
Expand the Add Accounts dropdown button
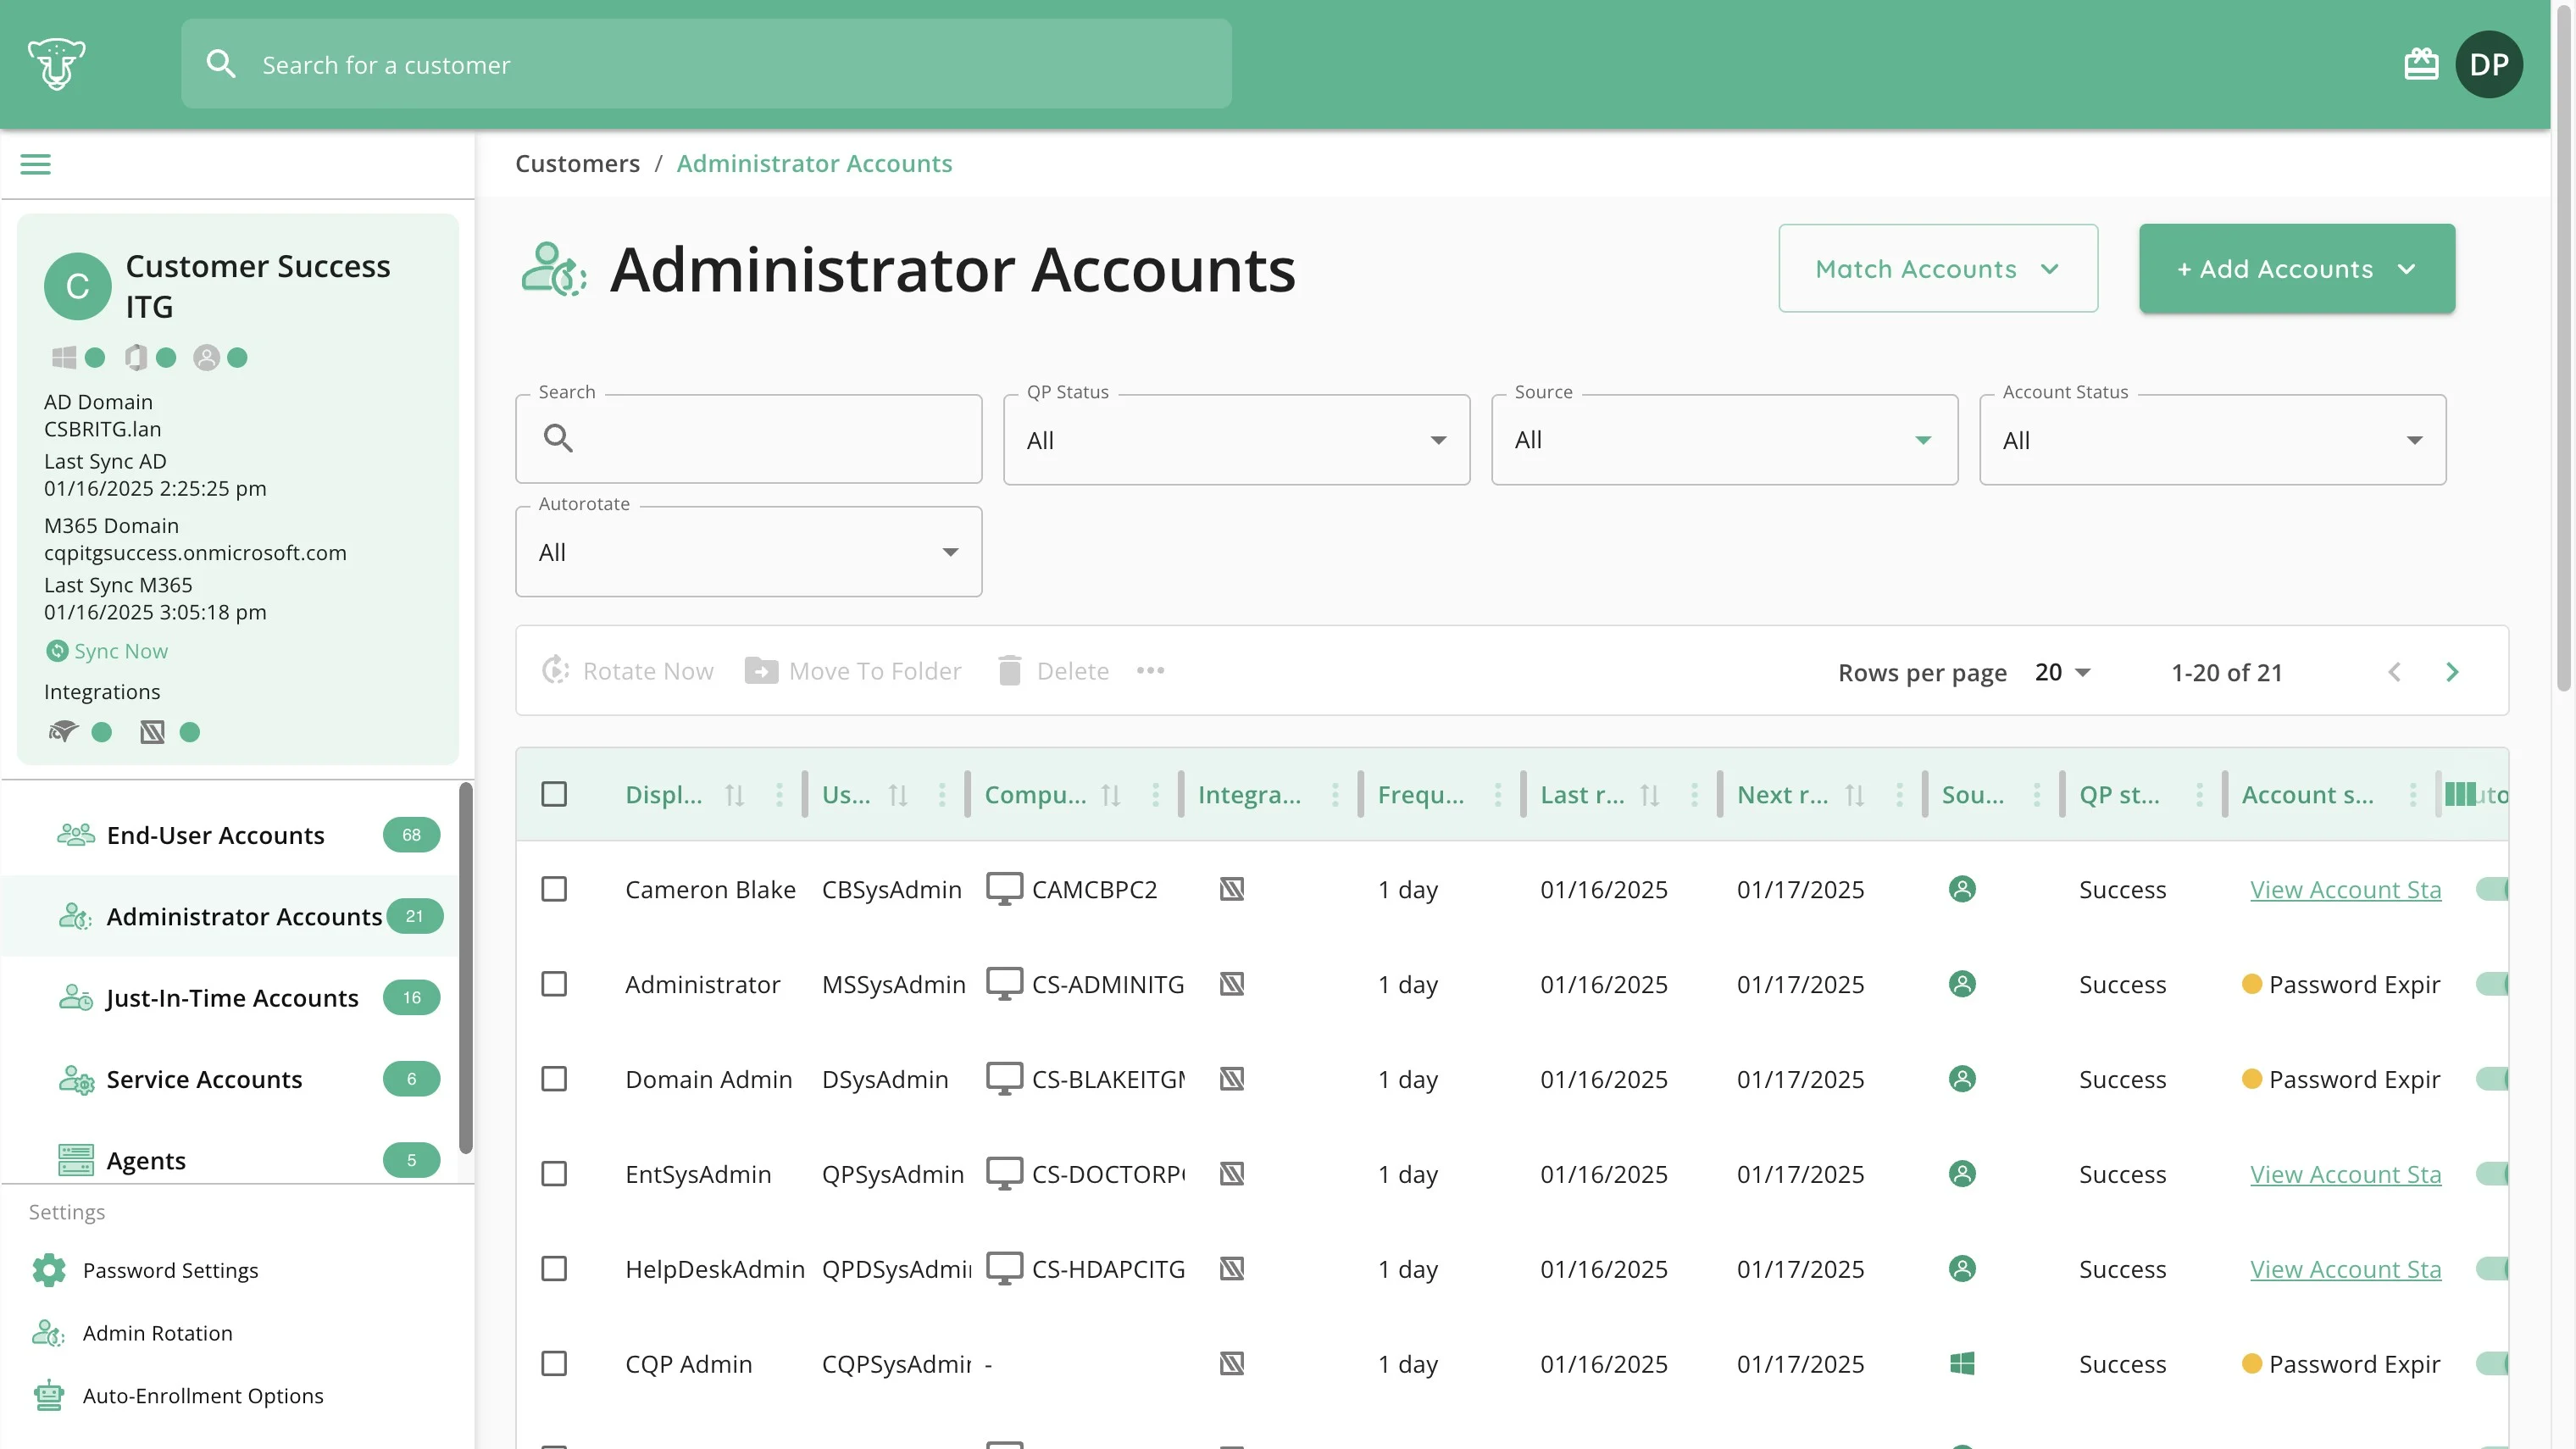2296,268
